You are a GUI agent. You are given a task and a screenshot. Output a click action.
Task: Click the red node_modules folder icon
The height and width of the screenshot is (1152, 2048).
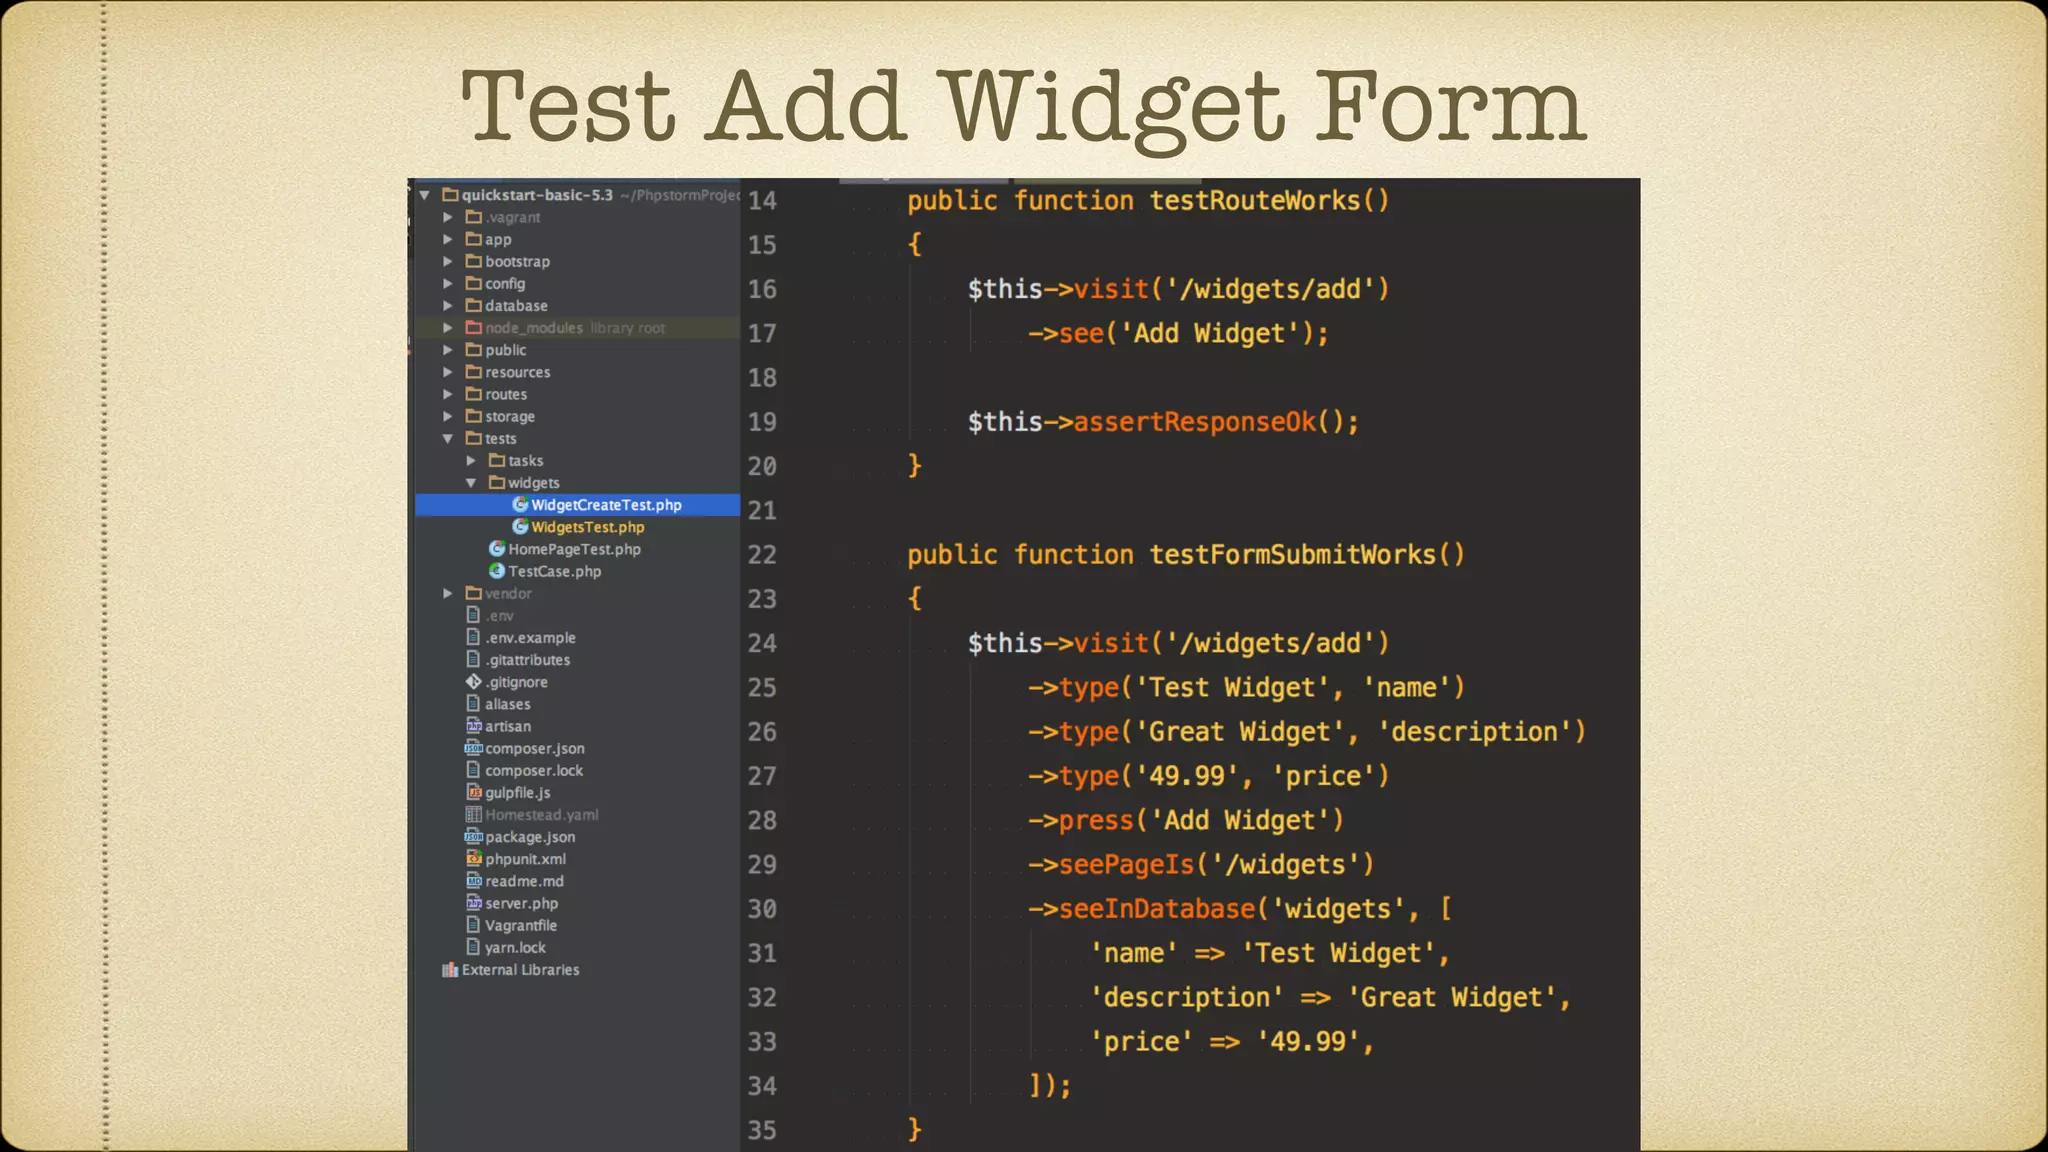click(474, 327)
